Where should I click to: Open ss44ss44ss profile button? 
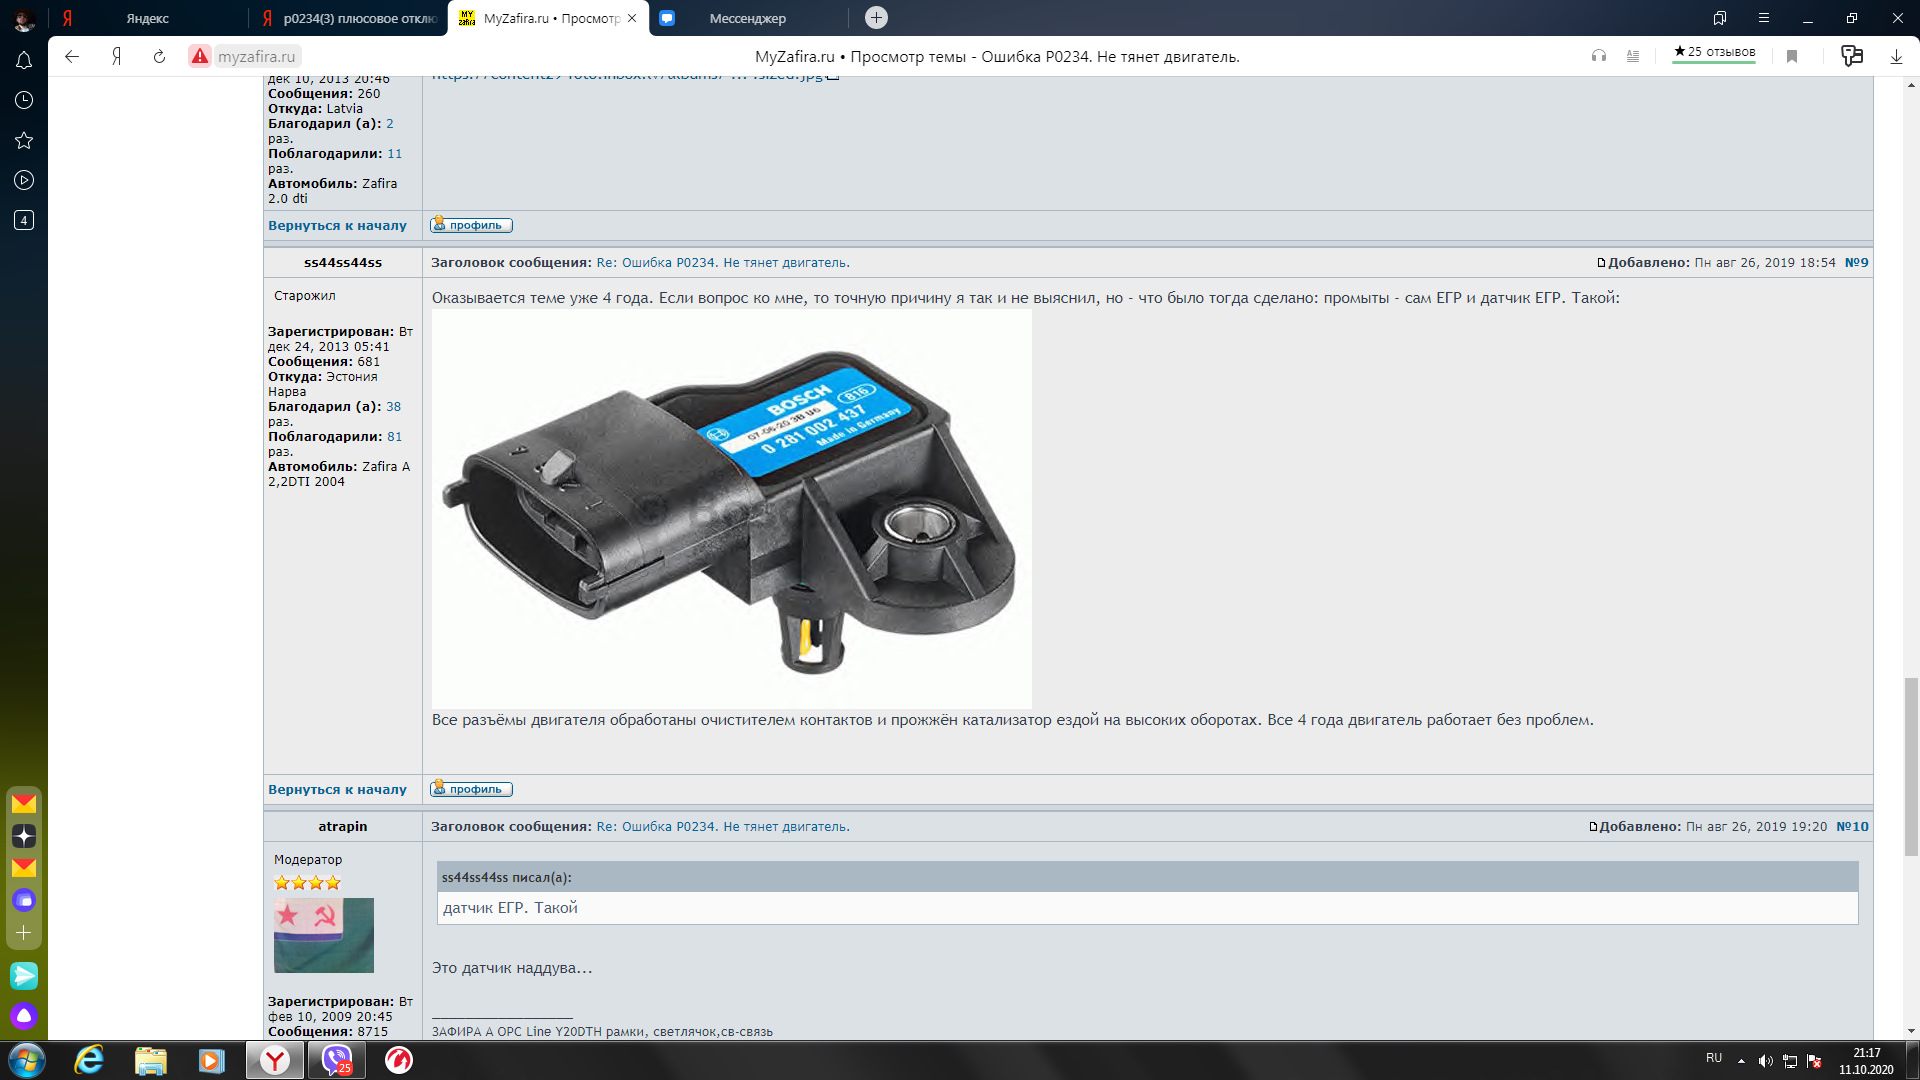pyautogui.click(x=471, y=789)
